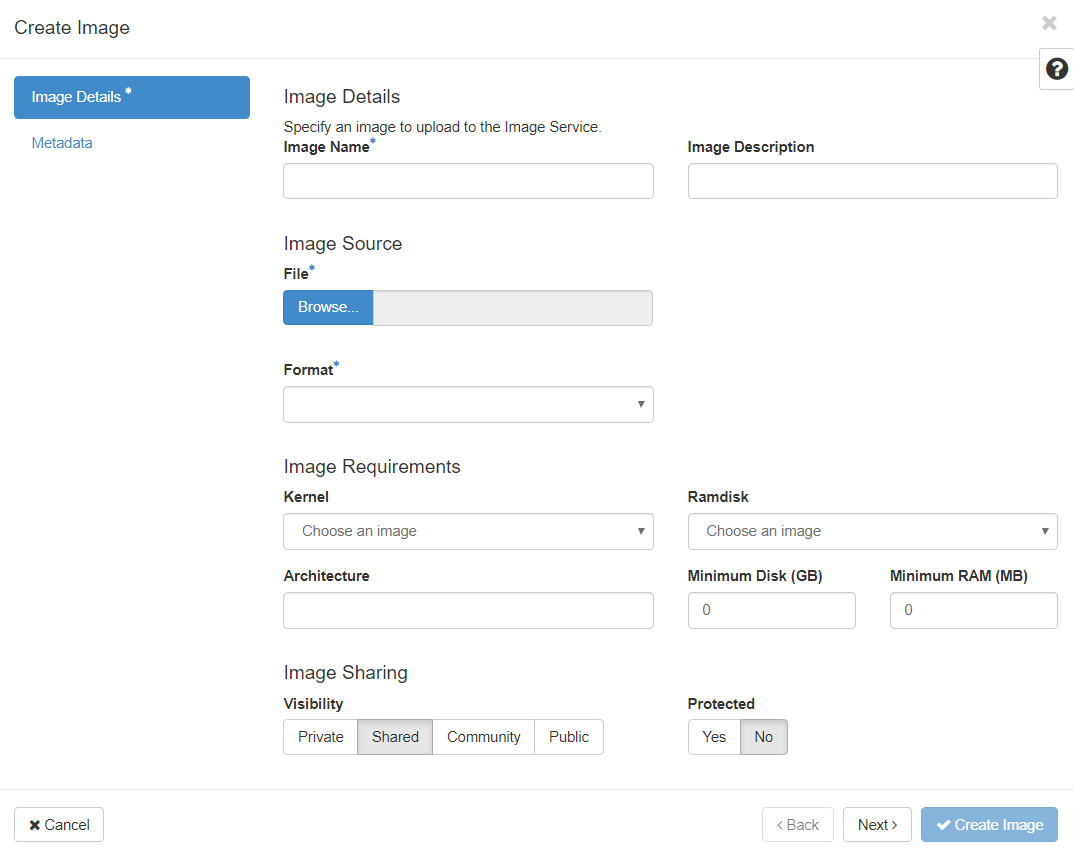Select the Image Details step
The image size is (1074, 856).
[x=131, y=97]
